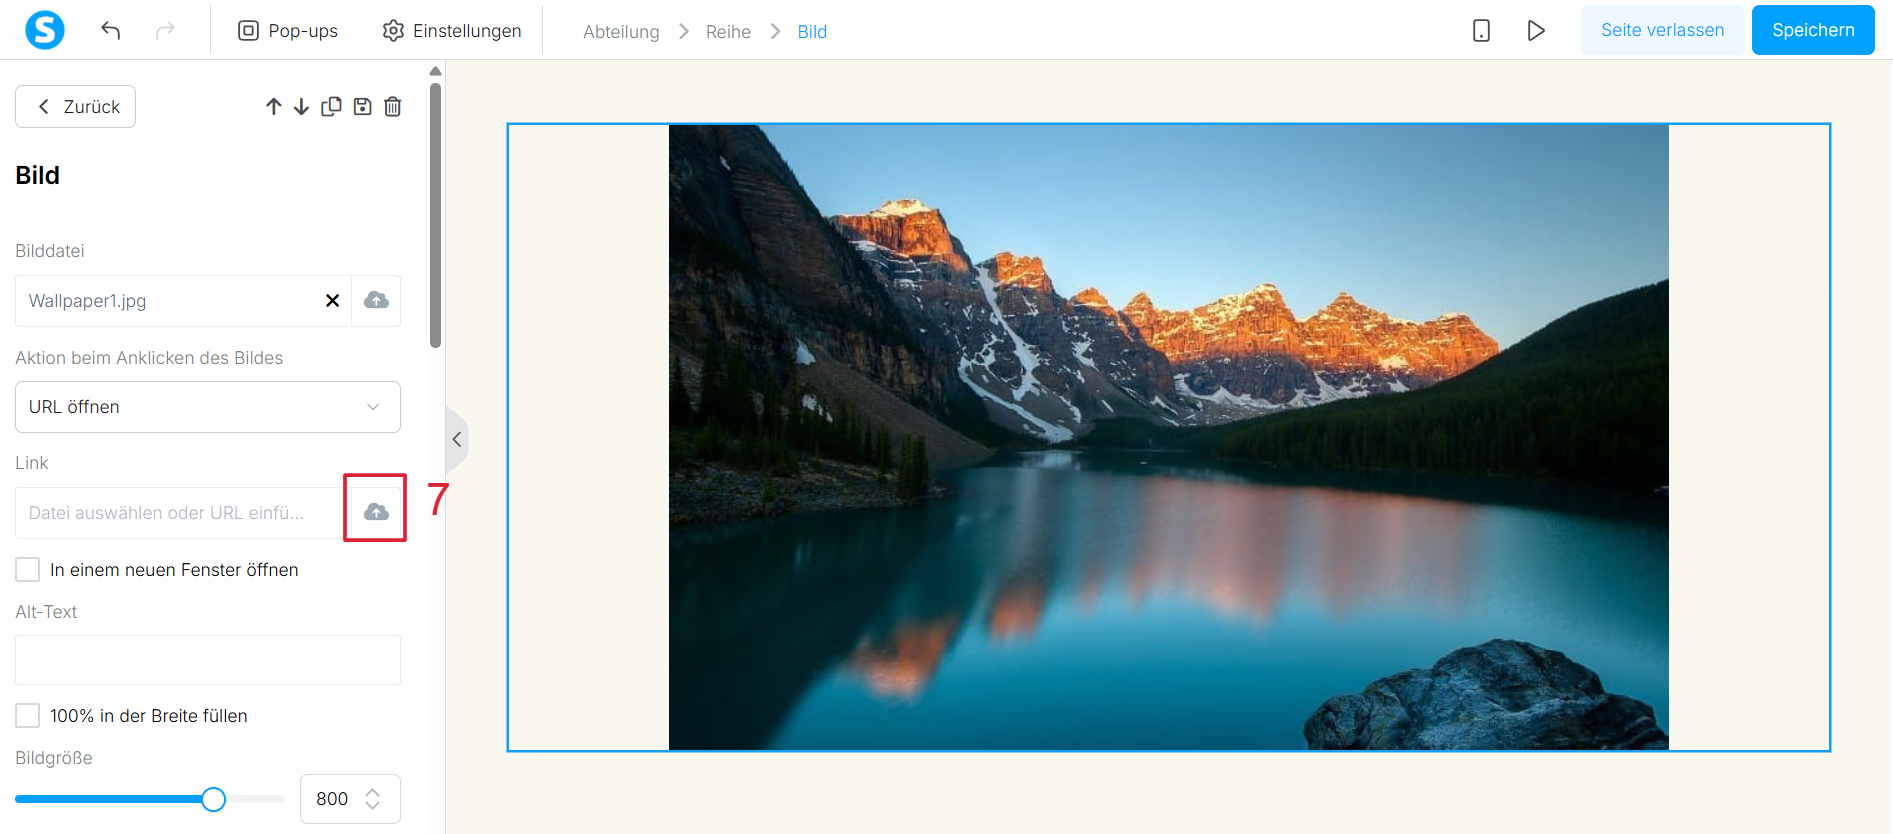Save element as template icon
1893x834 pixels.
tap(363, 106)
